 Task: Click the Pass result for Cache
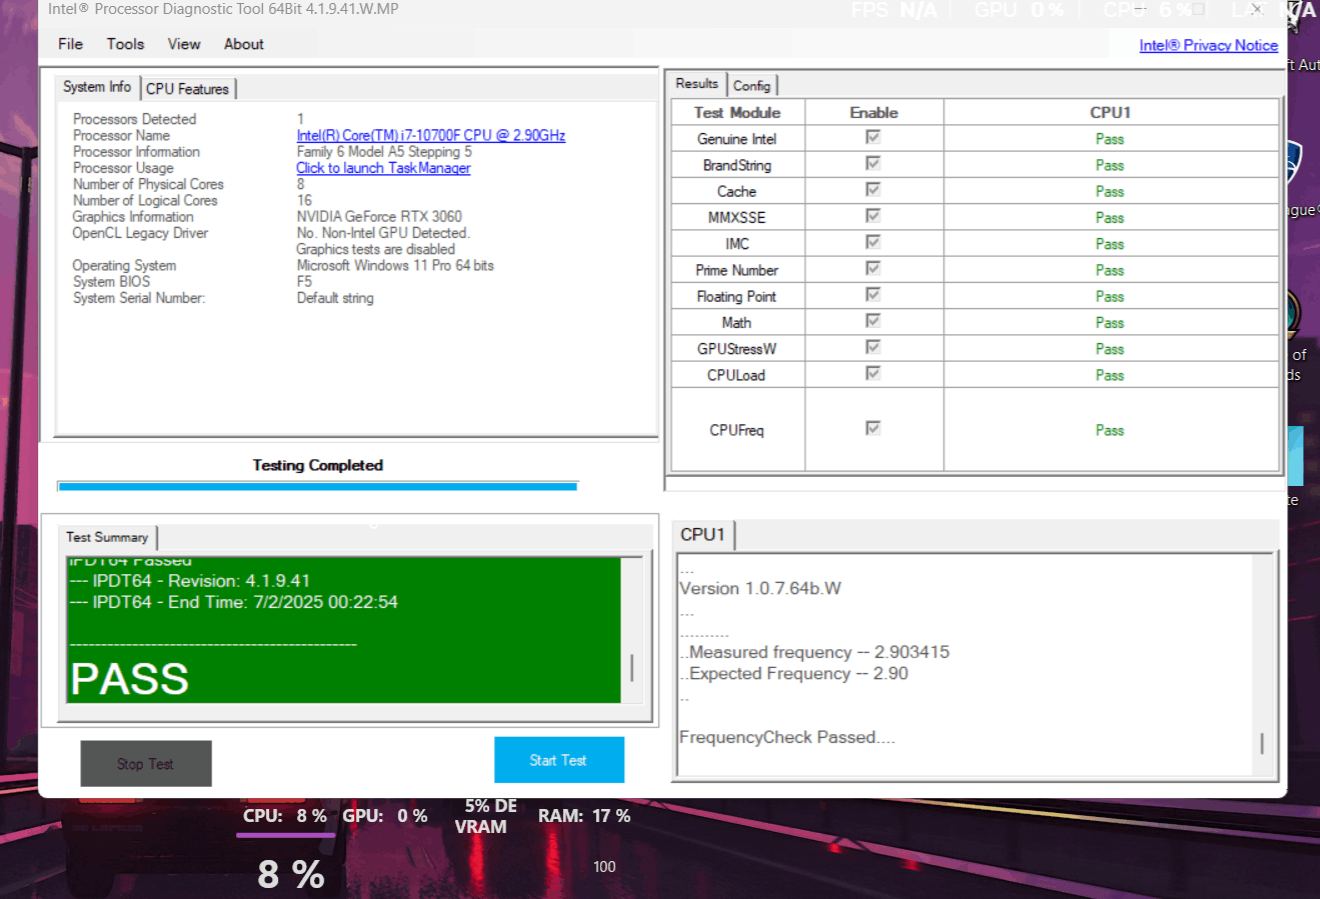click(x=1109, y=192)
